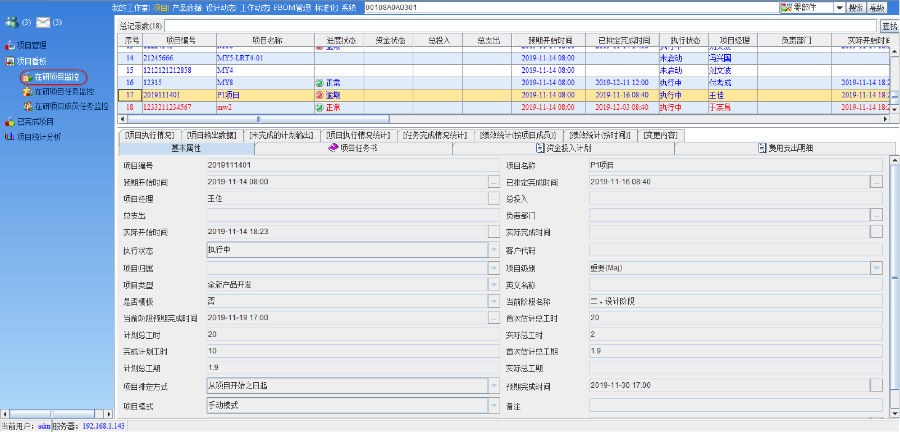Click the 查找 button beside record filter
900x432 pixels.
(889, 25)
